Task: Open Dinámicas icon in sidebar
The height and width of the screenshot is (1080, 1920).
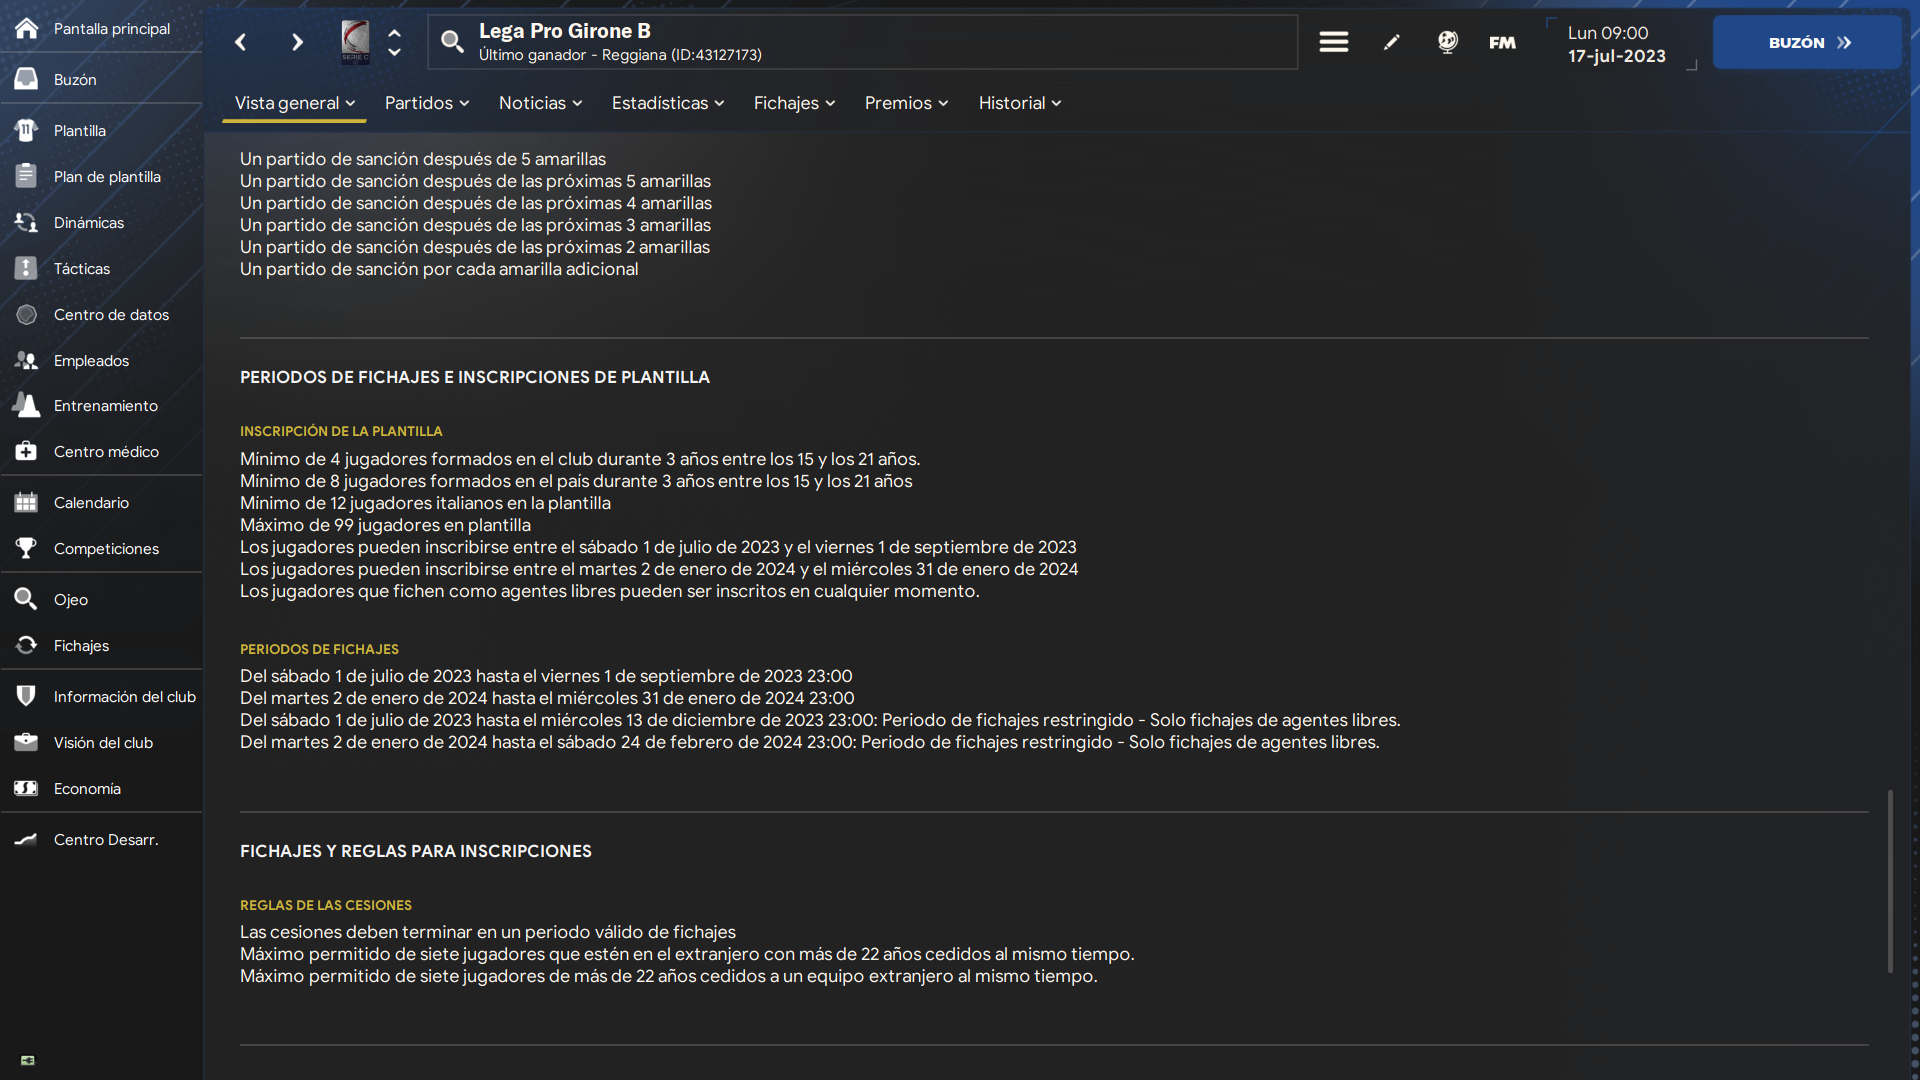Action: [27, 222]
